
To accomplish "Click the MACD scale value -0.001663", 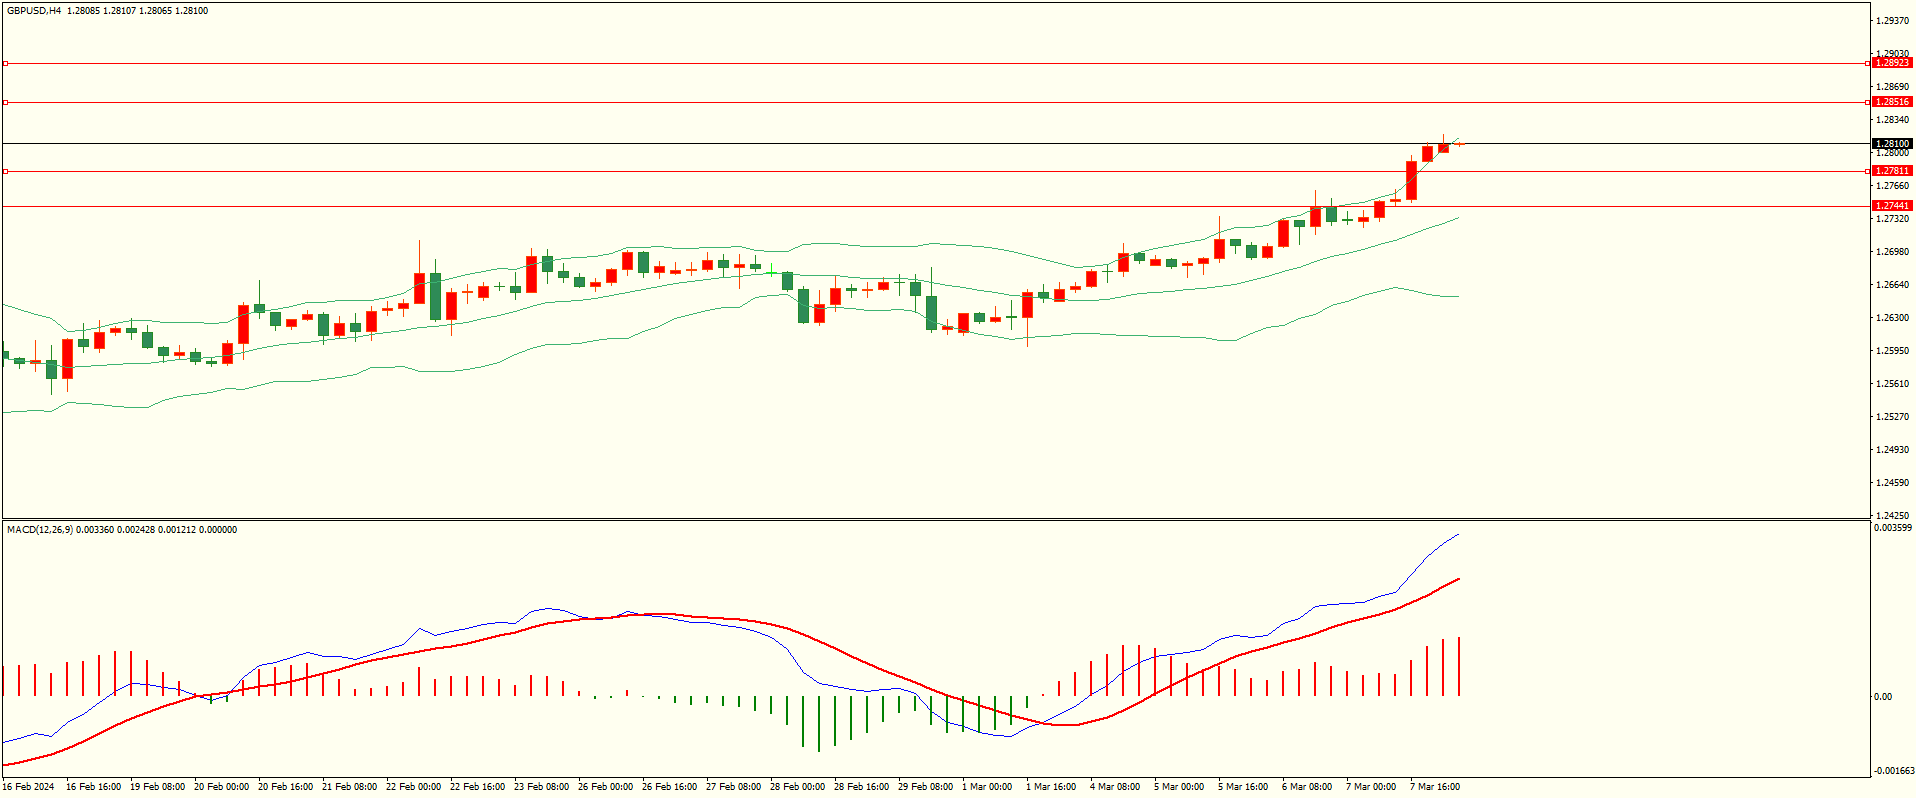I will coord(1892,771).
